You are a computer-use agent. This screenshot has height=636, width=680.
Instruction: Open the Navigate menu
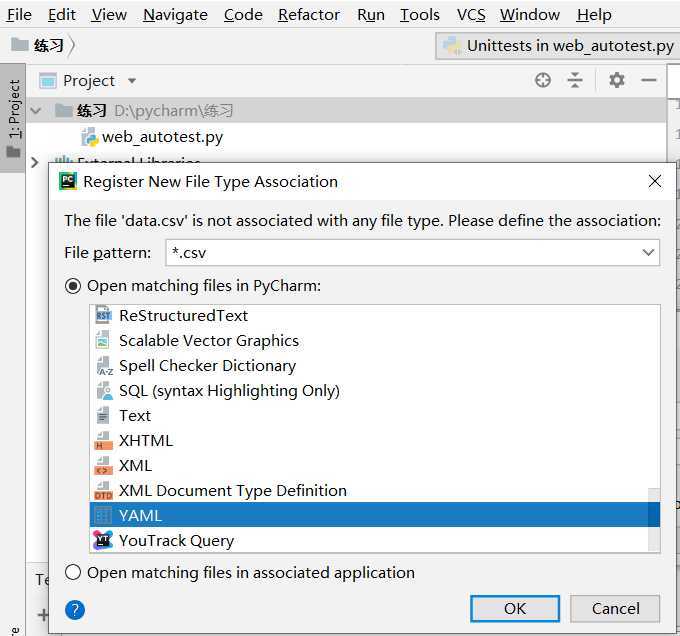click(x=175, y=15)
